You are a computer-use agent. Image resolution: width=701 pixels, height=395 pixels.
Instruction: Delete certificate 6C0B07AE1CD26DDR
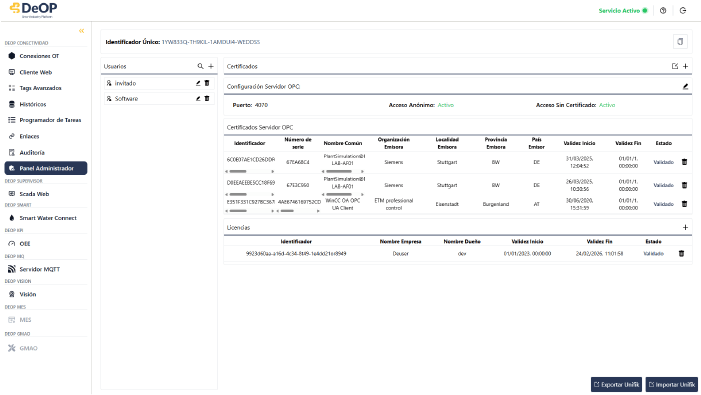pos(684,162)
